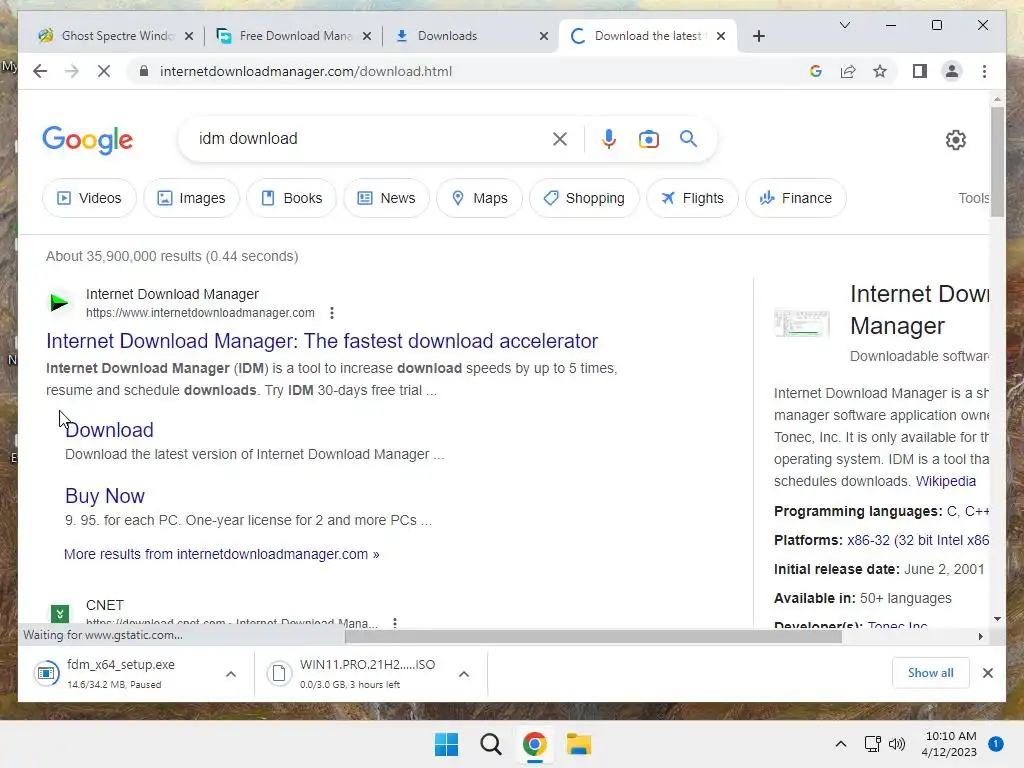
Task: Click the vertical page scrollbar
Action: [x=997, y=161]
